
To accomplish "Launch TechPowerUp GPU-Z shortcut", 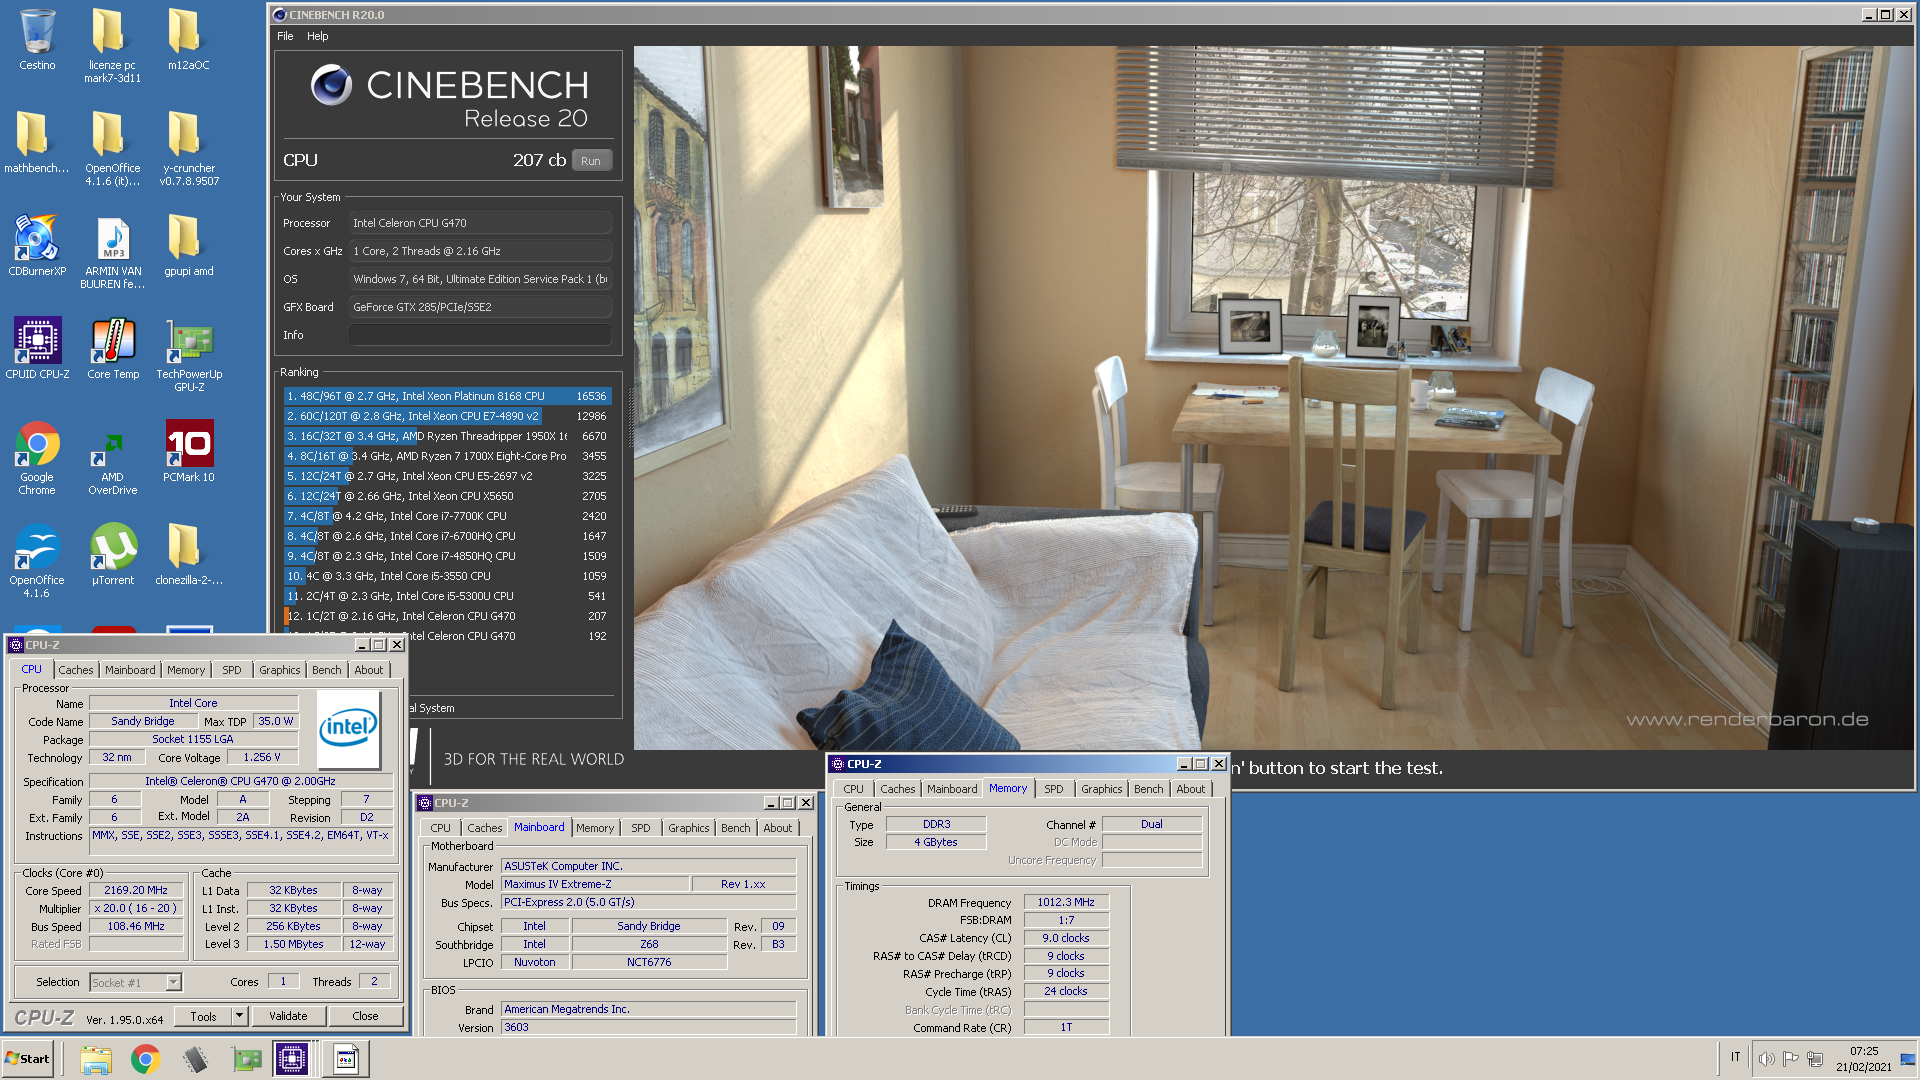I will tap(188, 355).
